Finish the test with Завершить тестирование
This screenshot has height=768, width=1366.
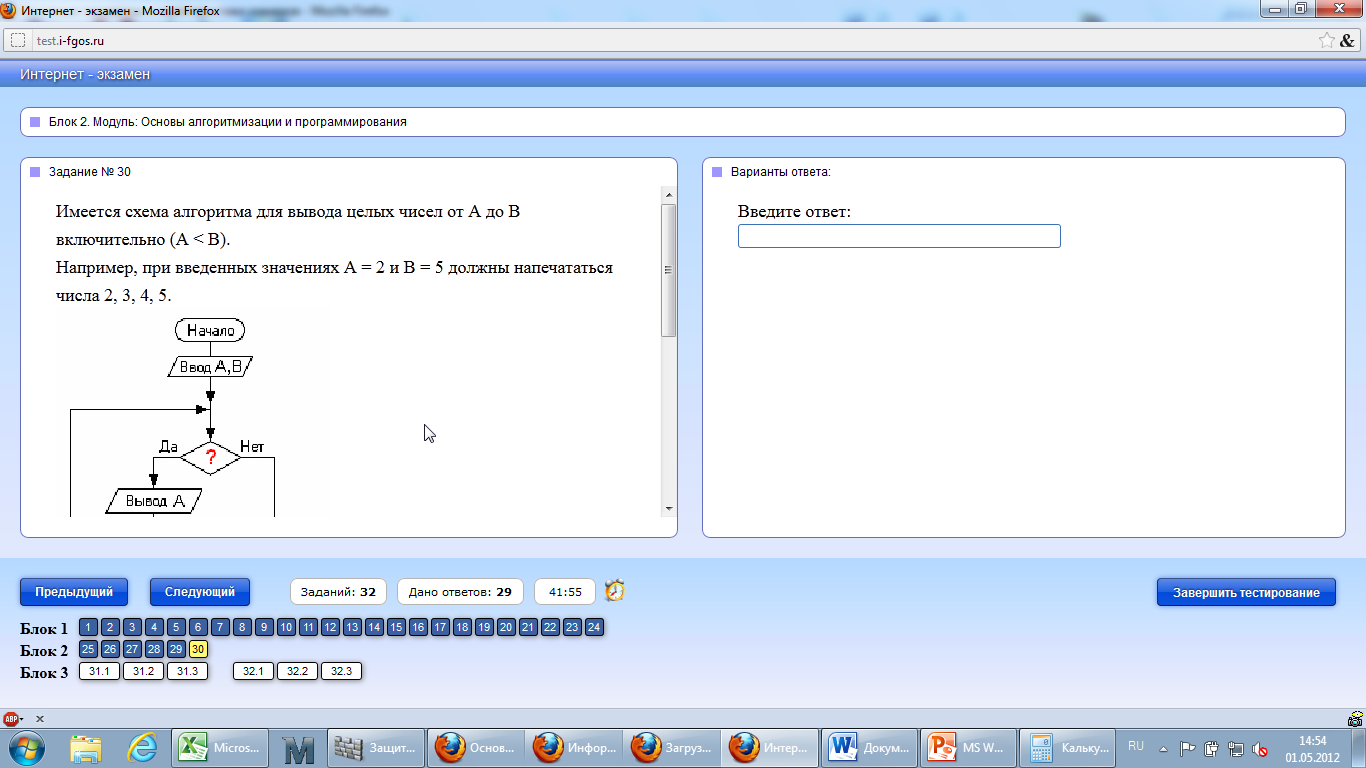point(1246,592)
